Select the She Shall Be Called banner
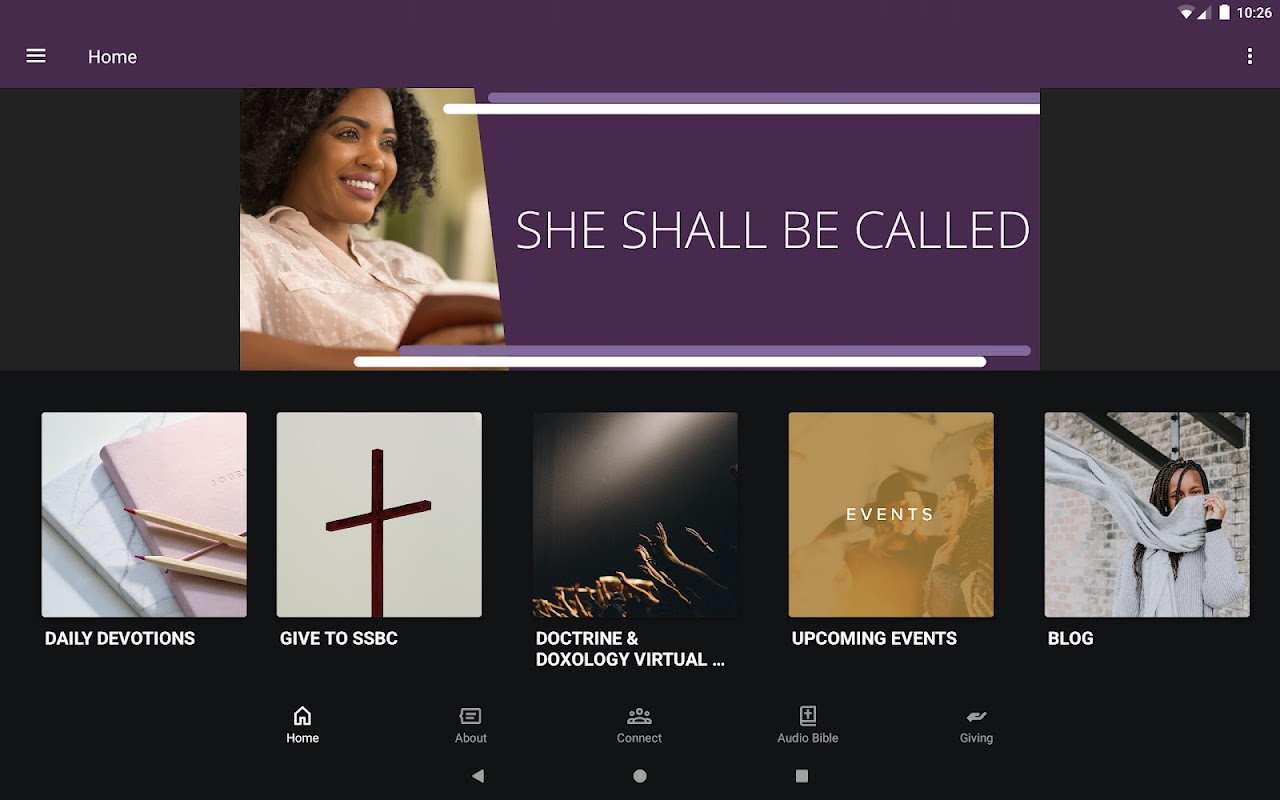1280x800 pixels. point(640,229)
